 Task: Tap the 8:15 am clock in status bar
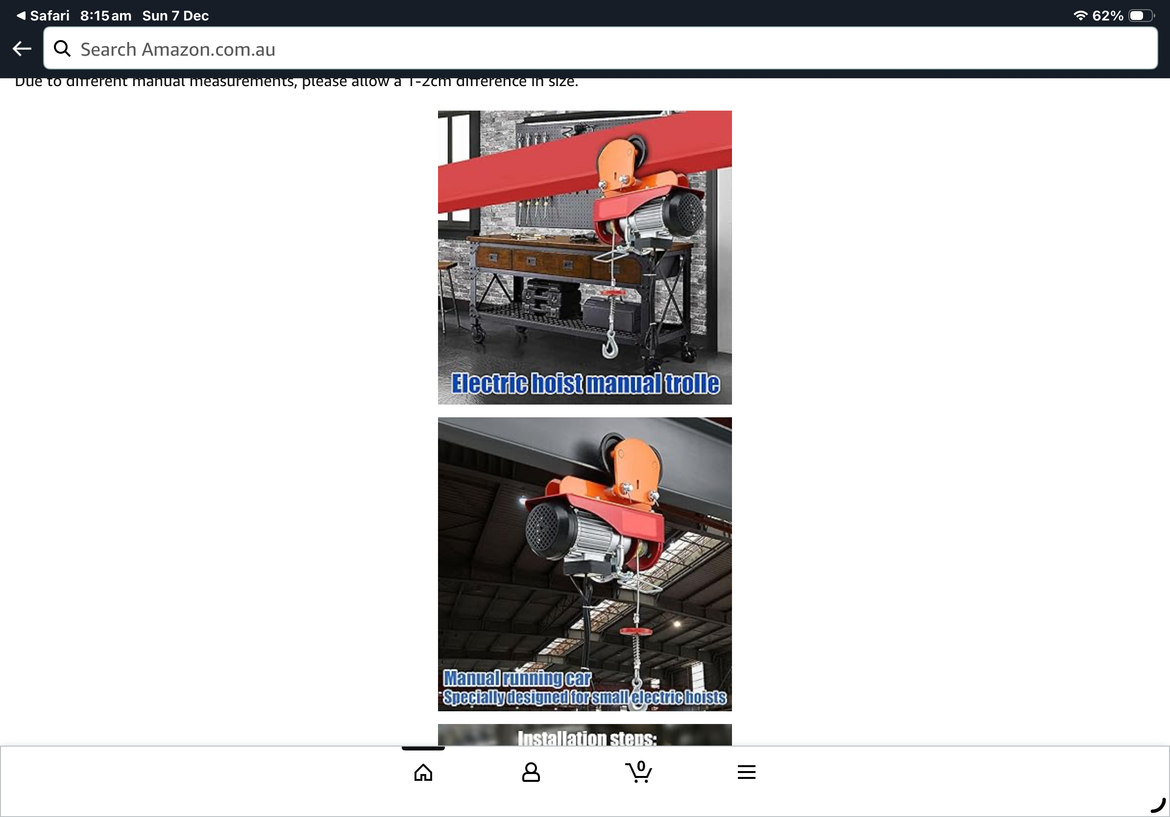(106, 16)
